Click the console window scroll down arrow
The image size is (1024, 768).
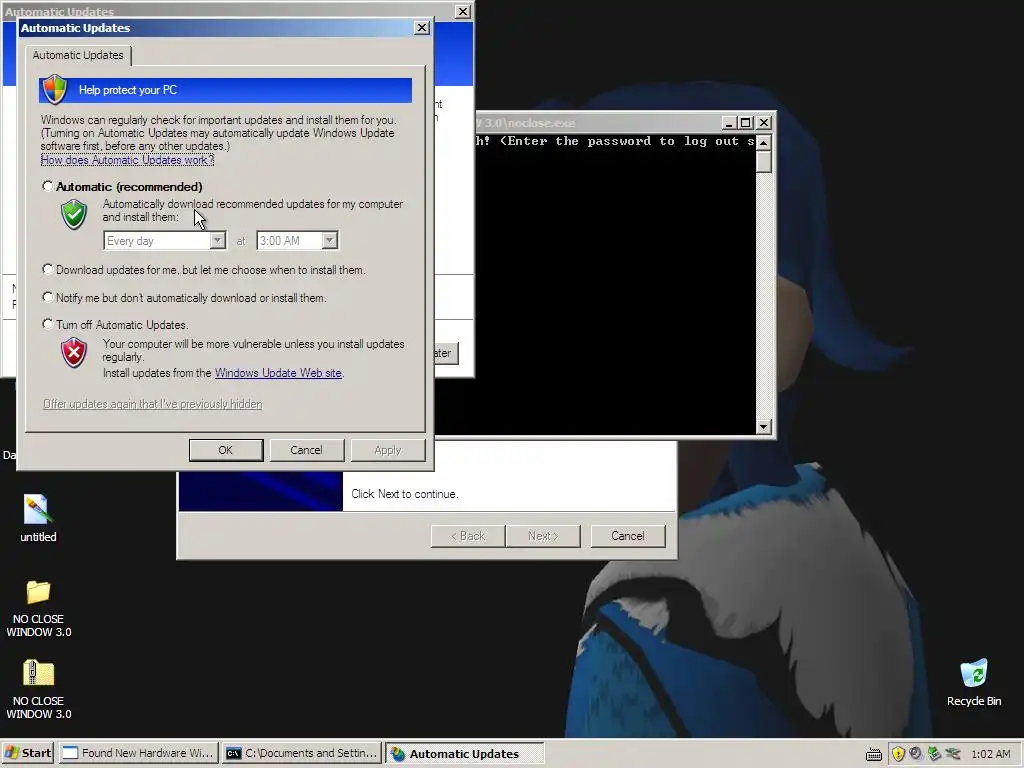point(763,427)
